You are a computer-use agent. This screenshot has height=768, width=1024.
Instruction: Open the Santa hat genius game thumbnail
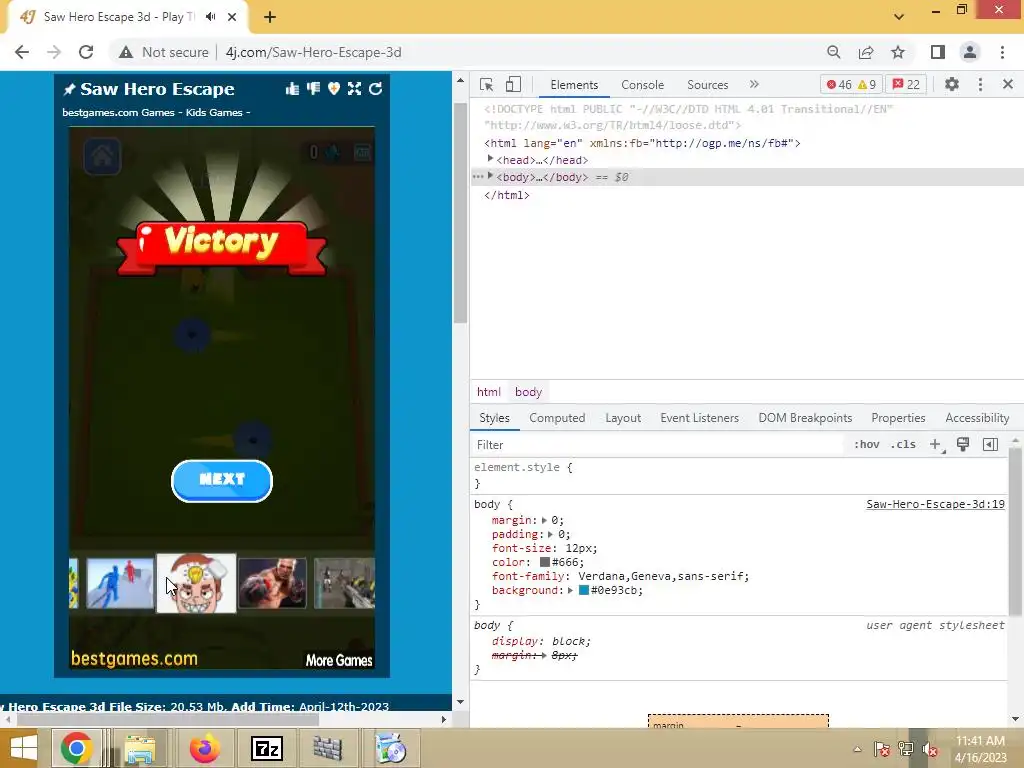click(x=196, y=584)
